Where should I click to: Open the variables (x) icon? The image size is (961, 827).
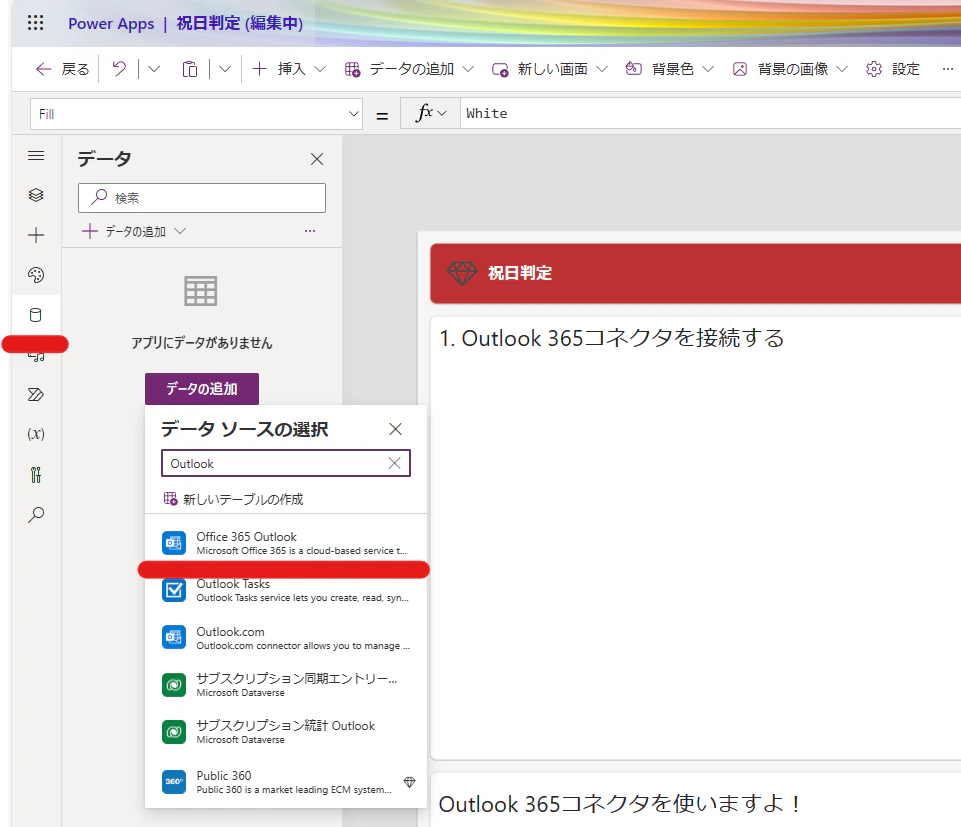[36, 434]
